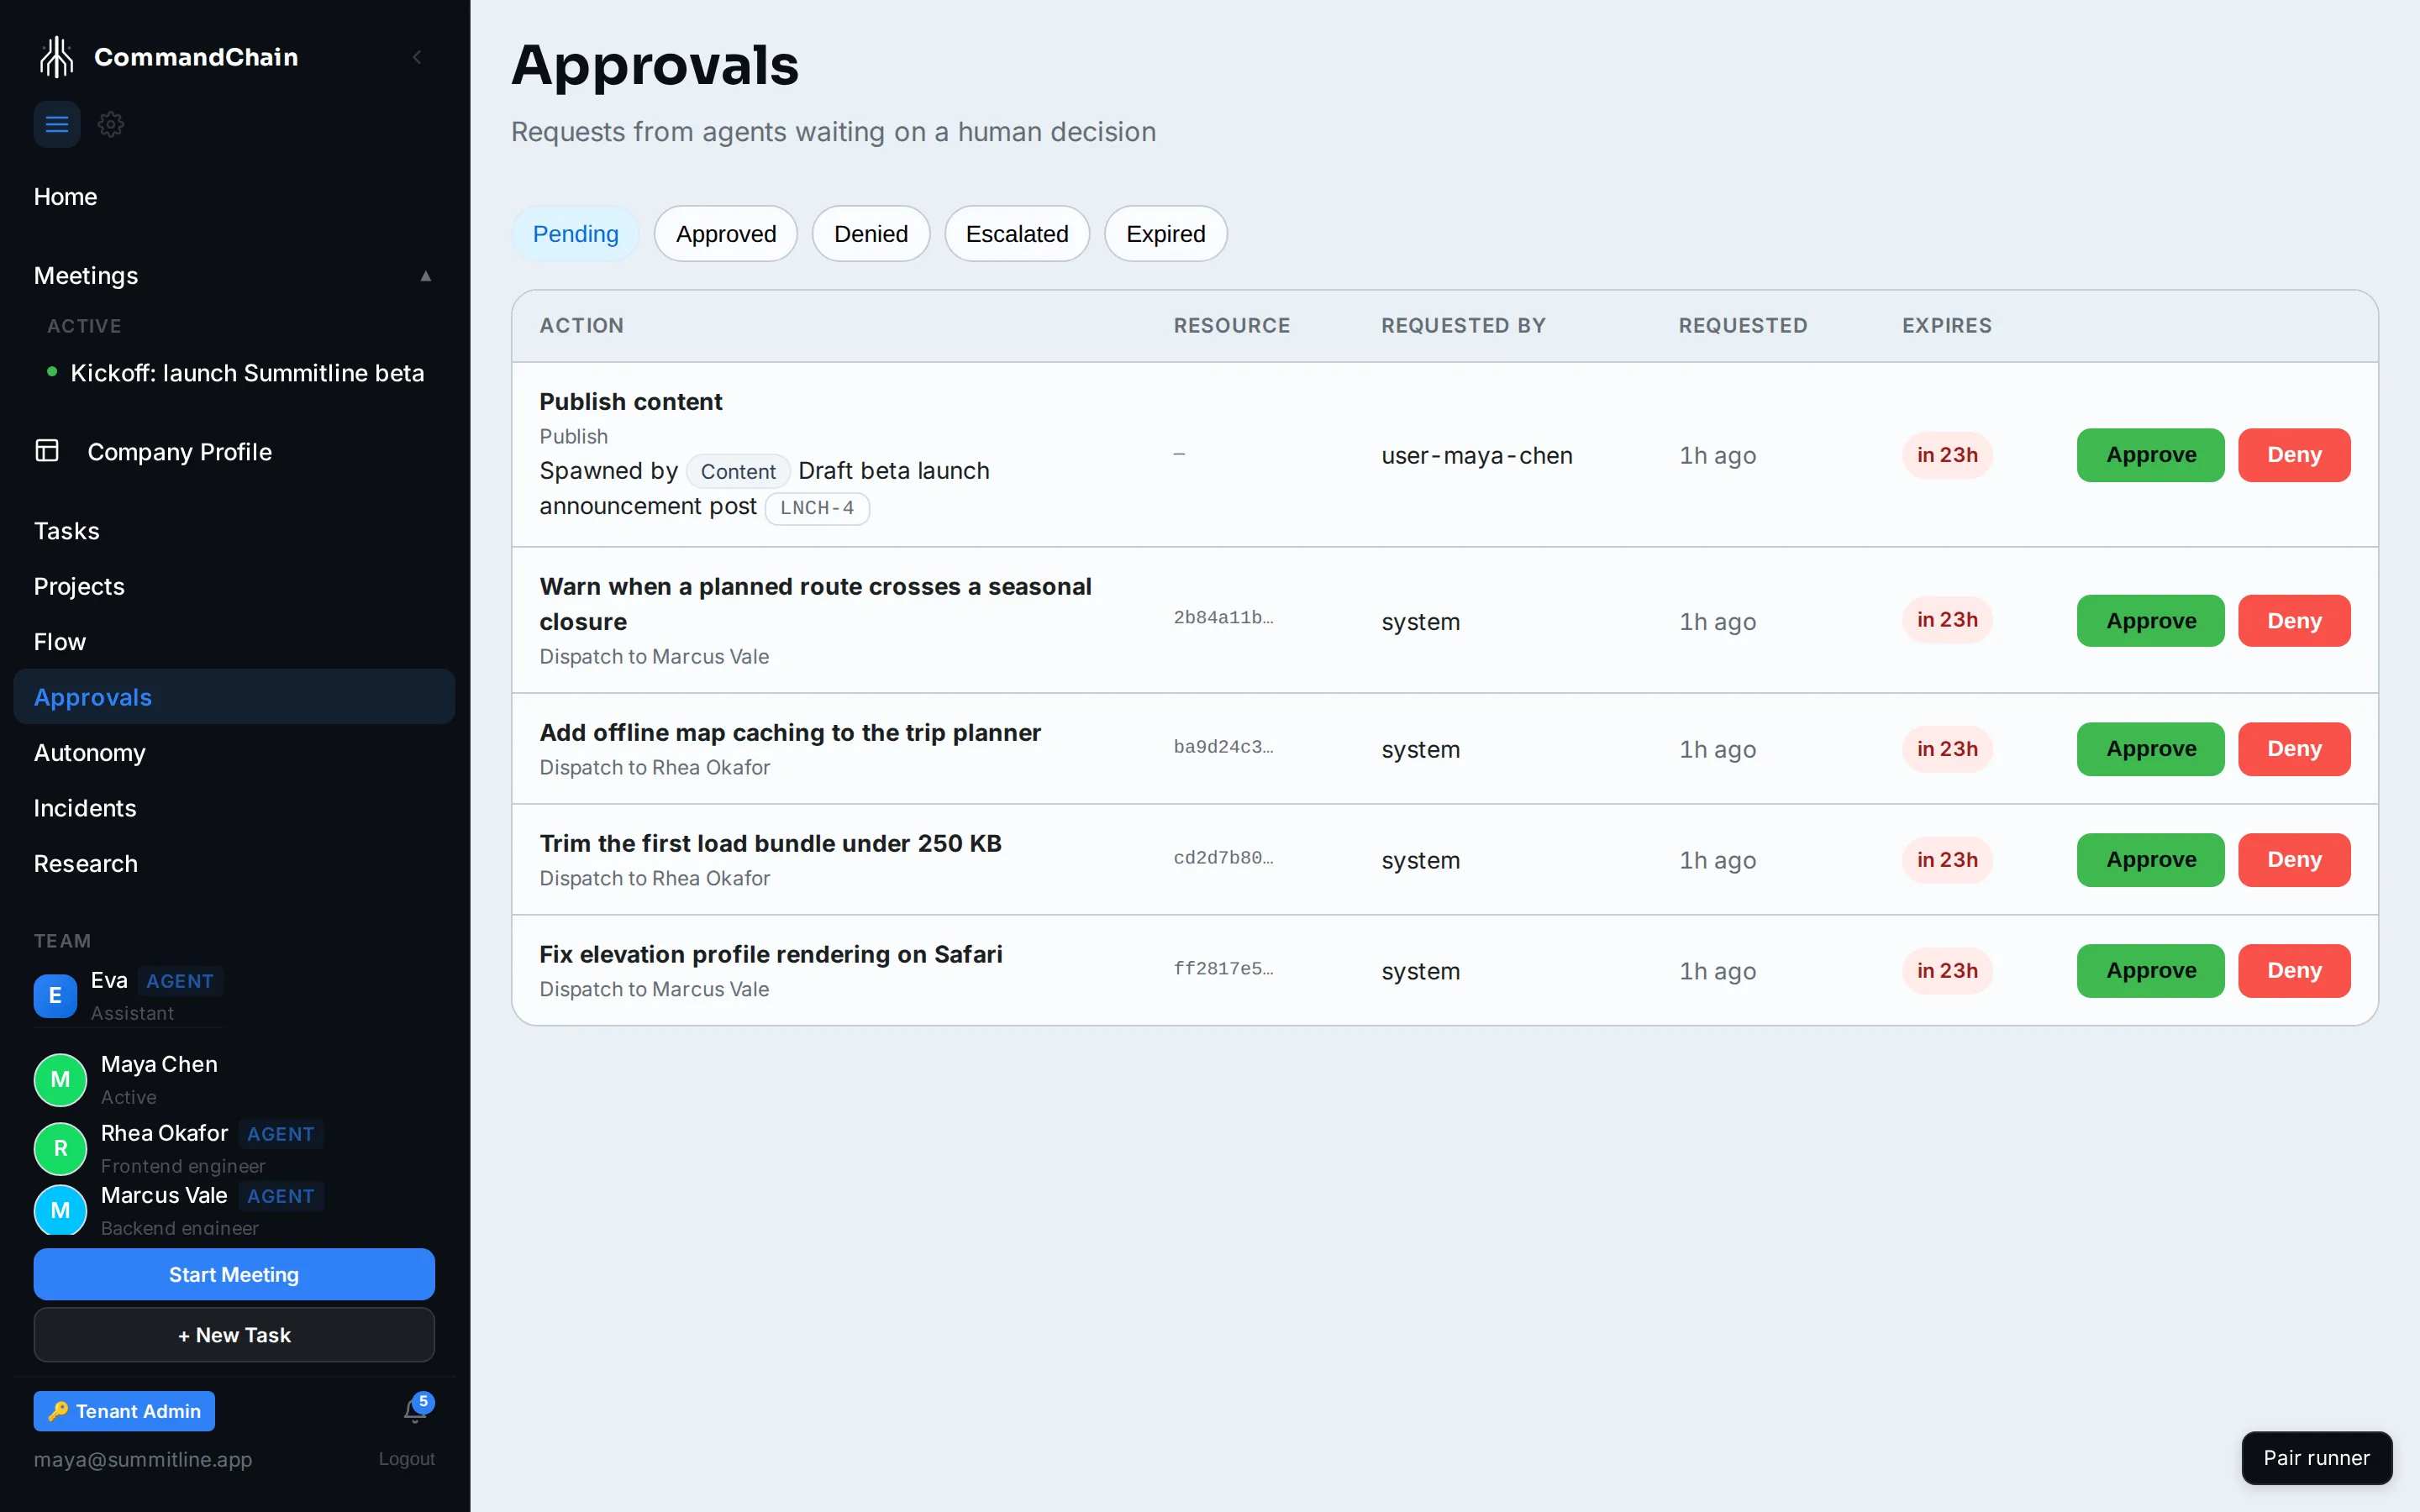Switch to the Approved tab
Viewport: 2420px width, 1512px height.
click(726, 234)
